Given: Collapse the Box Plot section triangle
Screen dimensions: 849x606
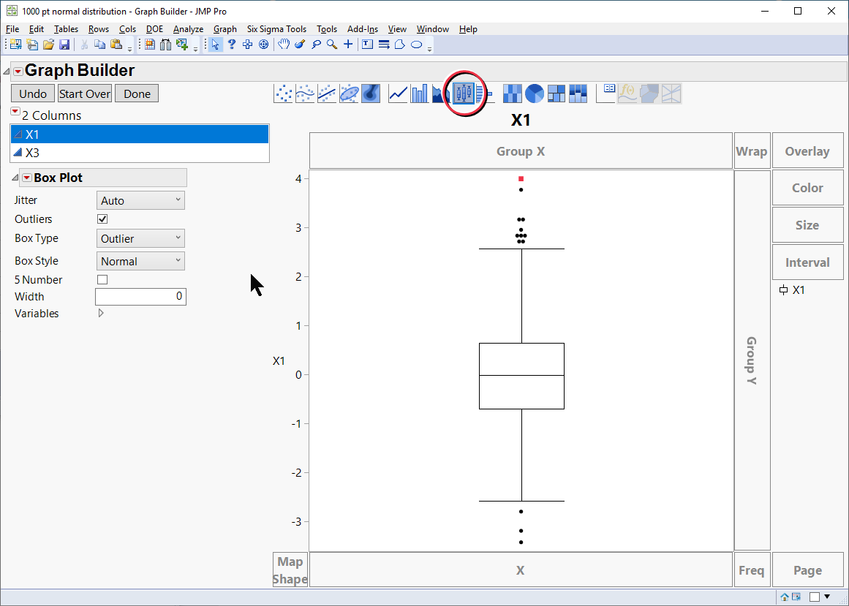Looking at the screenshot, I should point(15,178).
